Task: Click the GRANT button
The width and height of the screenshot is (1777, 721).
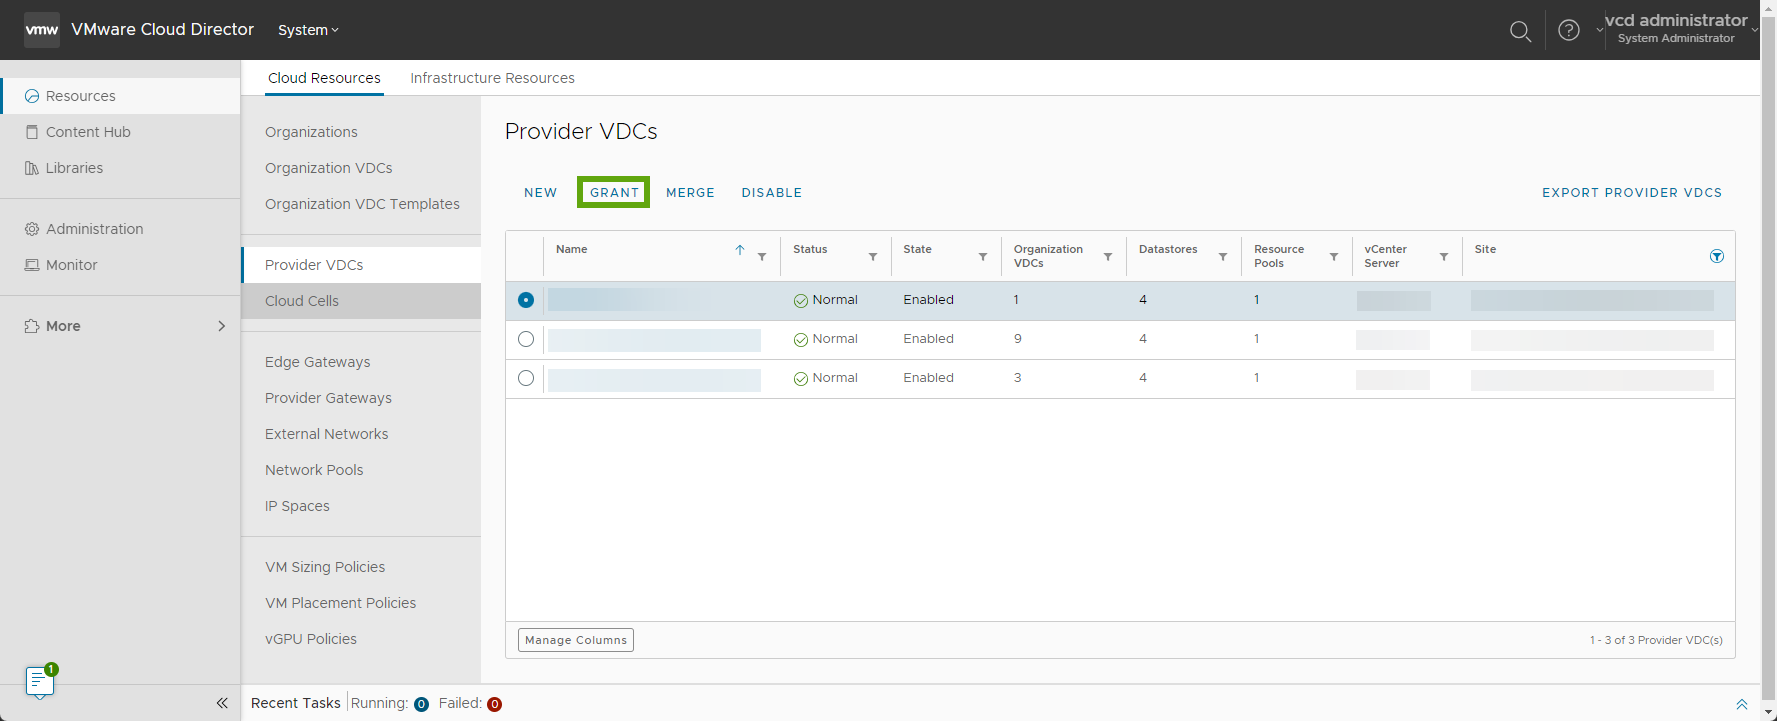Action: [x=614, y=193]
